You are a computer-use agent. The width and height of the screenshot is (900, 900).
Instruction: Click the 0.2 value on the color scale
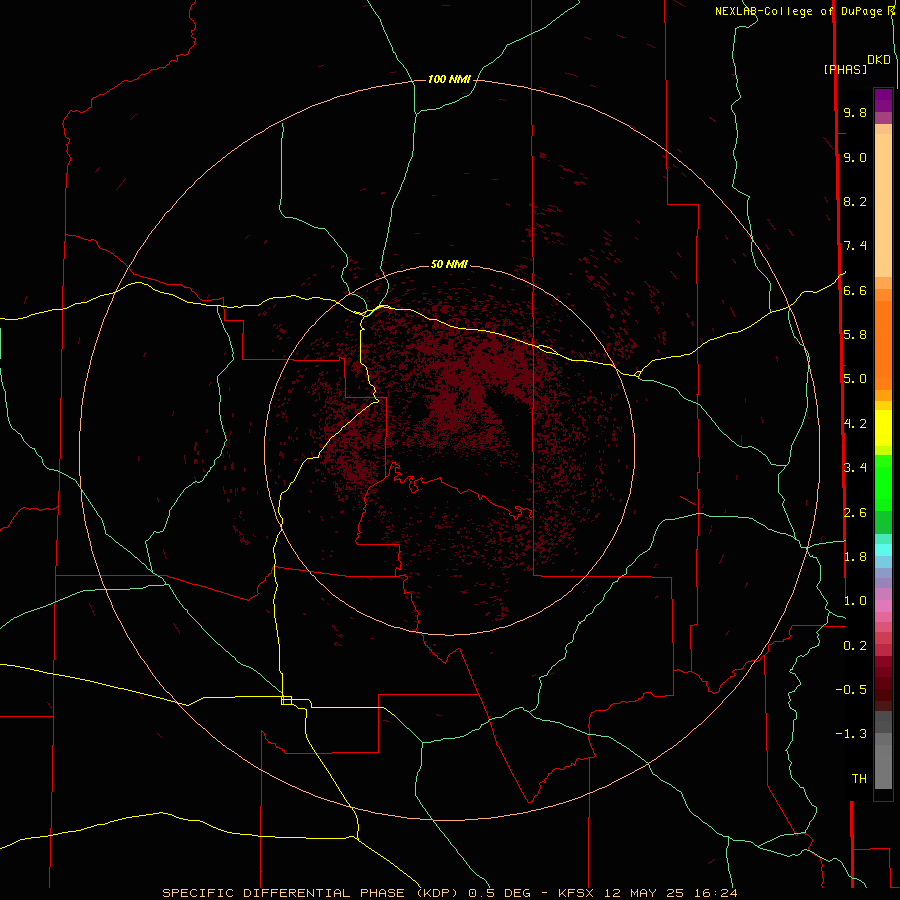click(855, 646)
